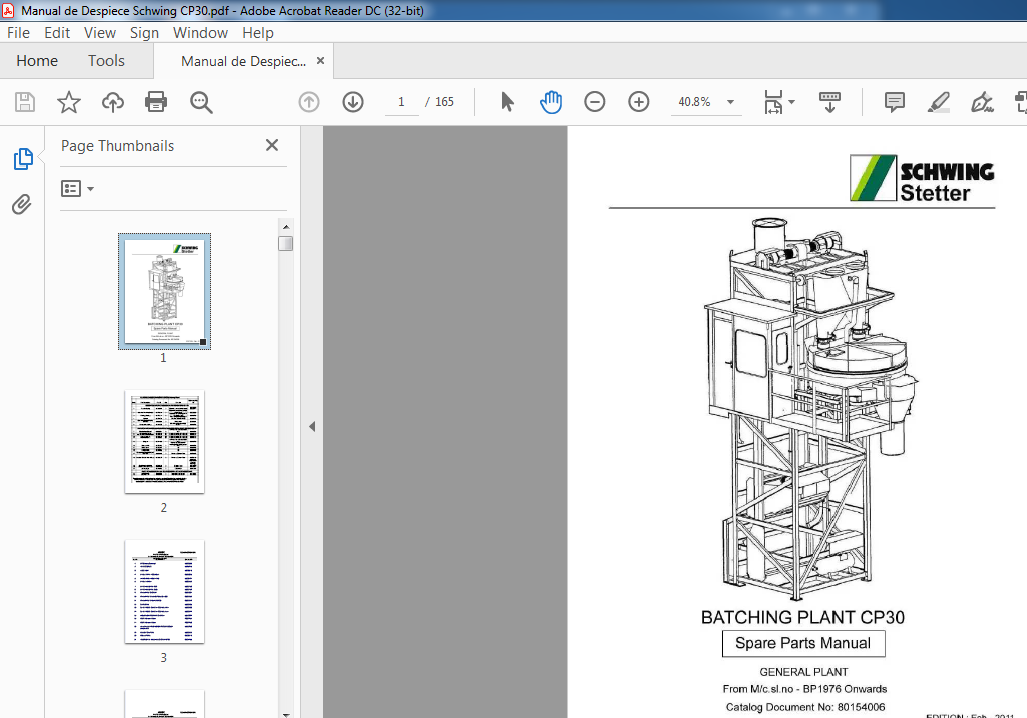Screen dimensions: 1027x718
Task: Select page 1 thumbnail
Action: 164,292
